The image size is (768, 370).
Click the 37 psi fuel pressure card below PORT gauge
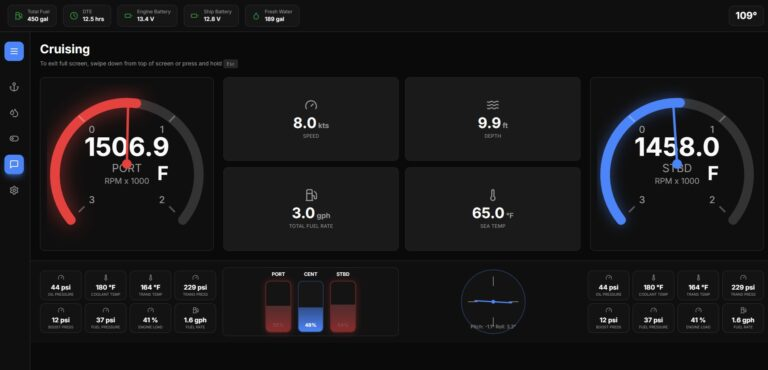pos(105,318)
